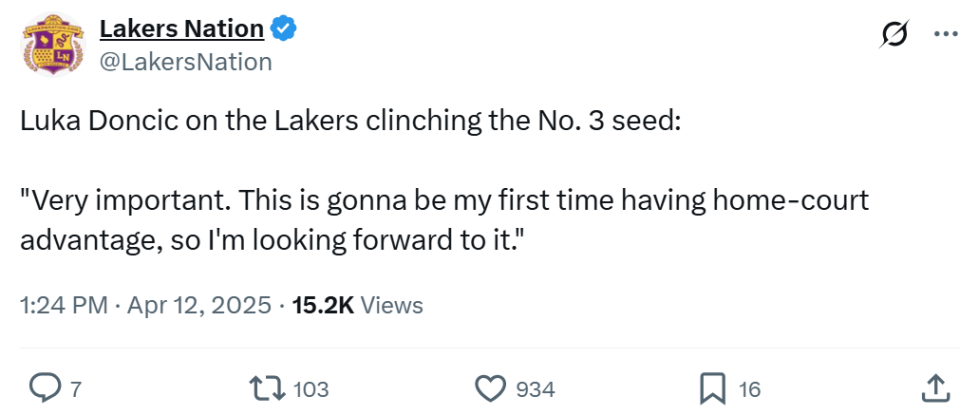Toggle the bookmark icon on this post

coord(711,388)
